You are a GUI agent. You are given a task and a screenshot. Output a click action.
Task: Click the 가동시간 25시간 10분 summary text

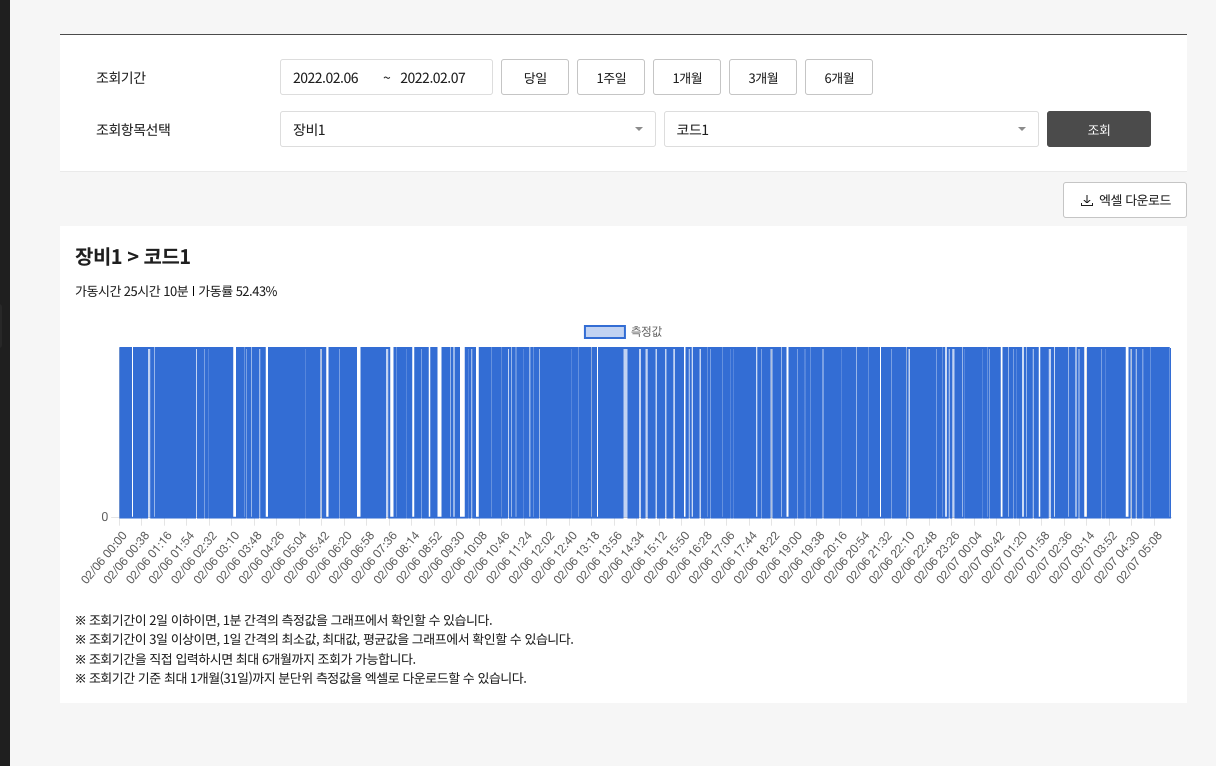[x=131, y=292]
